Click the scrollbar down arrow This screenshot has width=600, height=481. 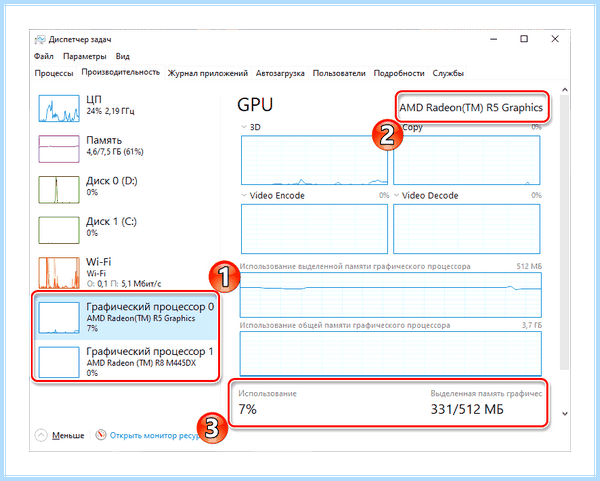(564, 414)
